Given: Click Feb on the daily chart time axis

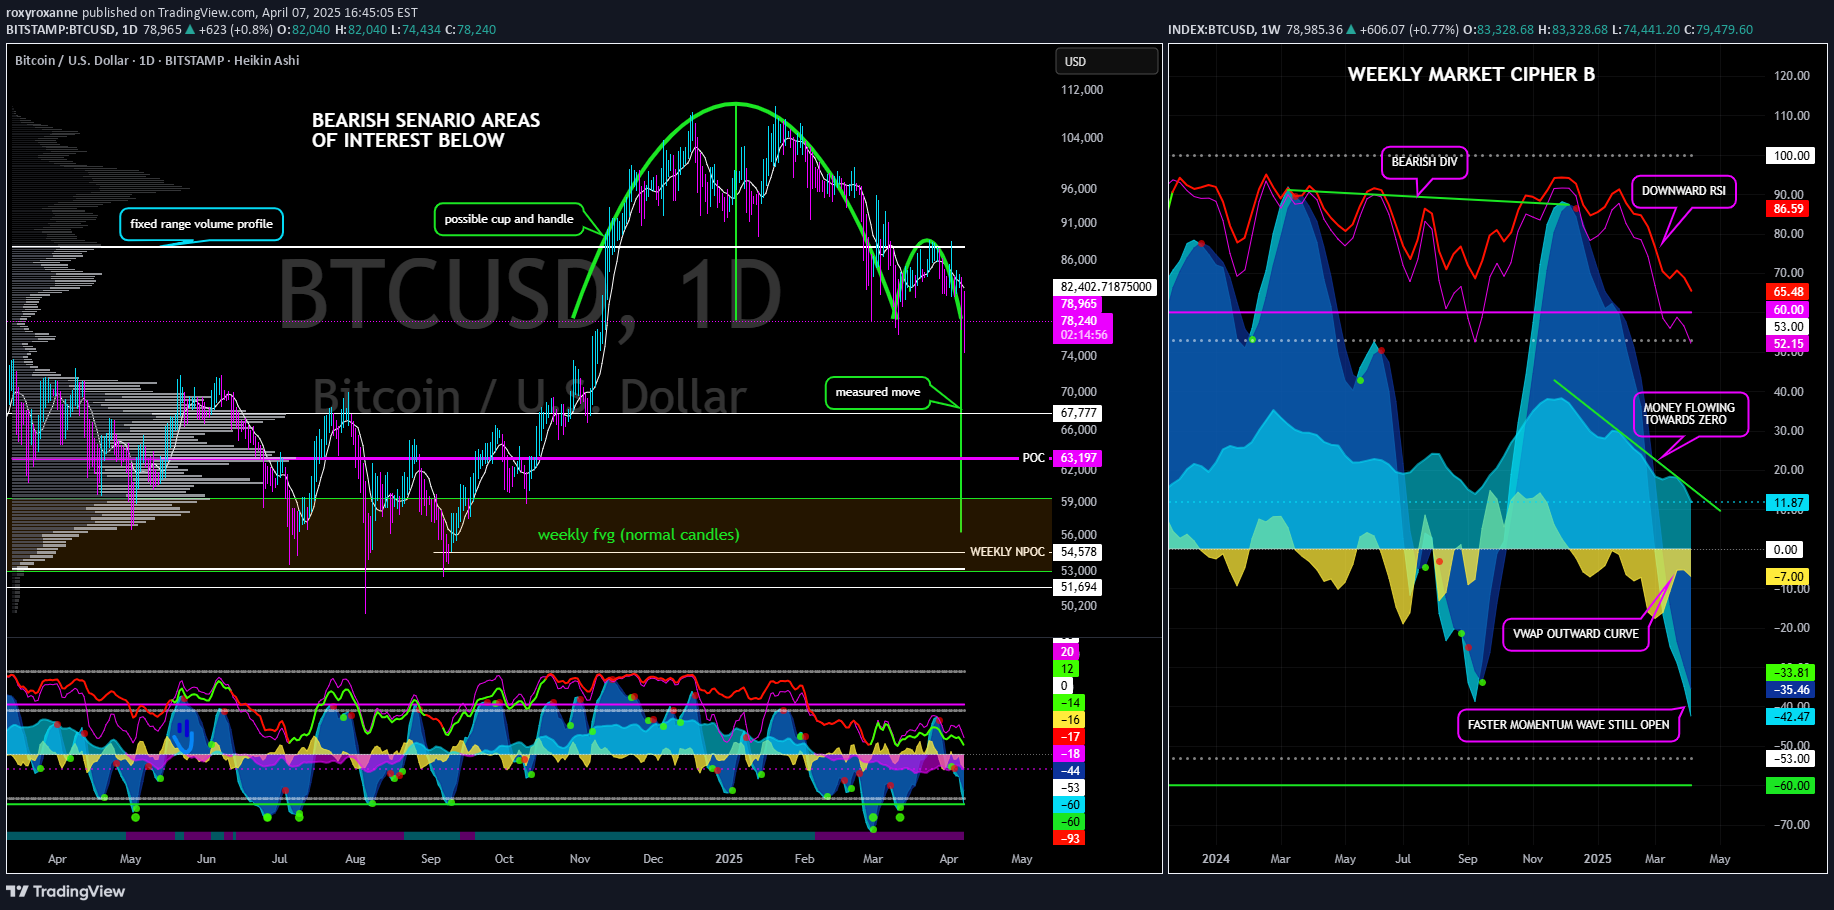Looking at the screenshot, I should pos(804,859).
